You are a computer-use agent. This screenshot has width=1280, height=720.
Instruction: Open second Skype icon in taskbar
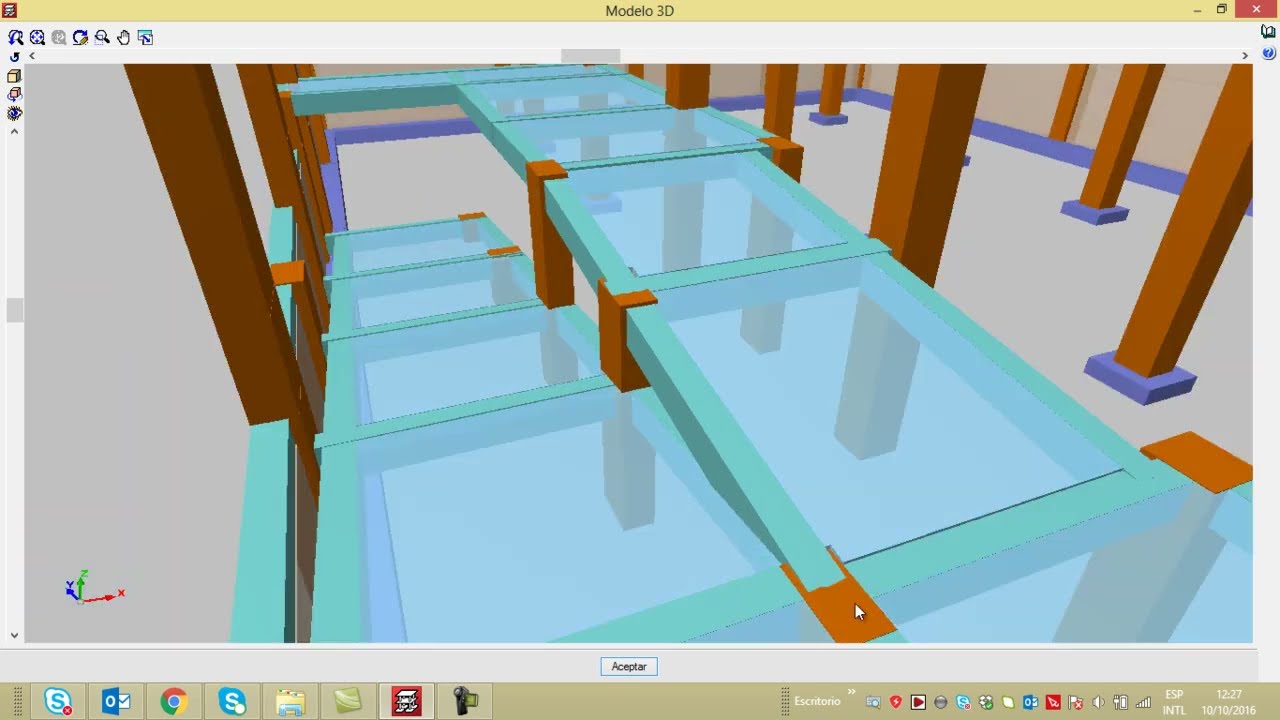[232, 702]
